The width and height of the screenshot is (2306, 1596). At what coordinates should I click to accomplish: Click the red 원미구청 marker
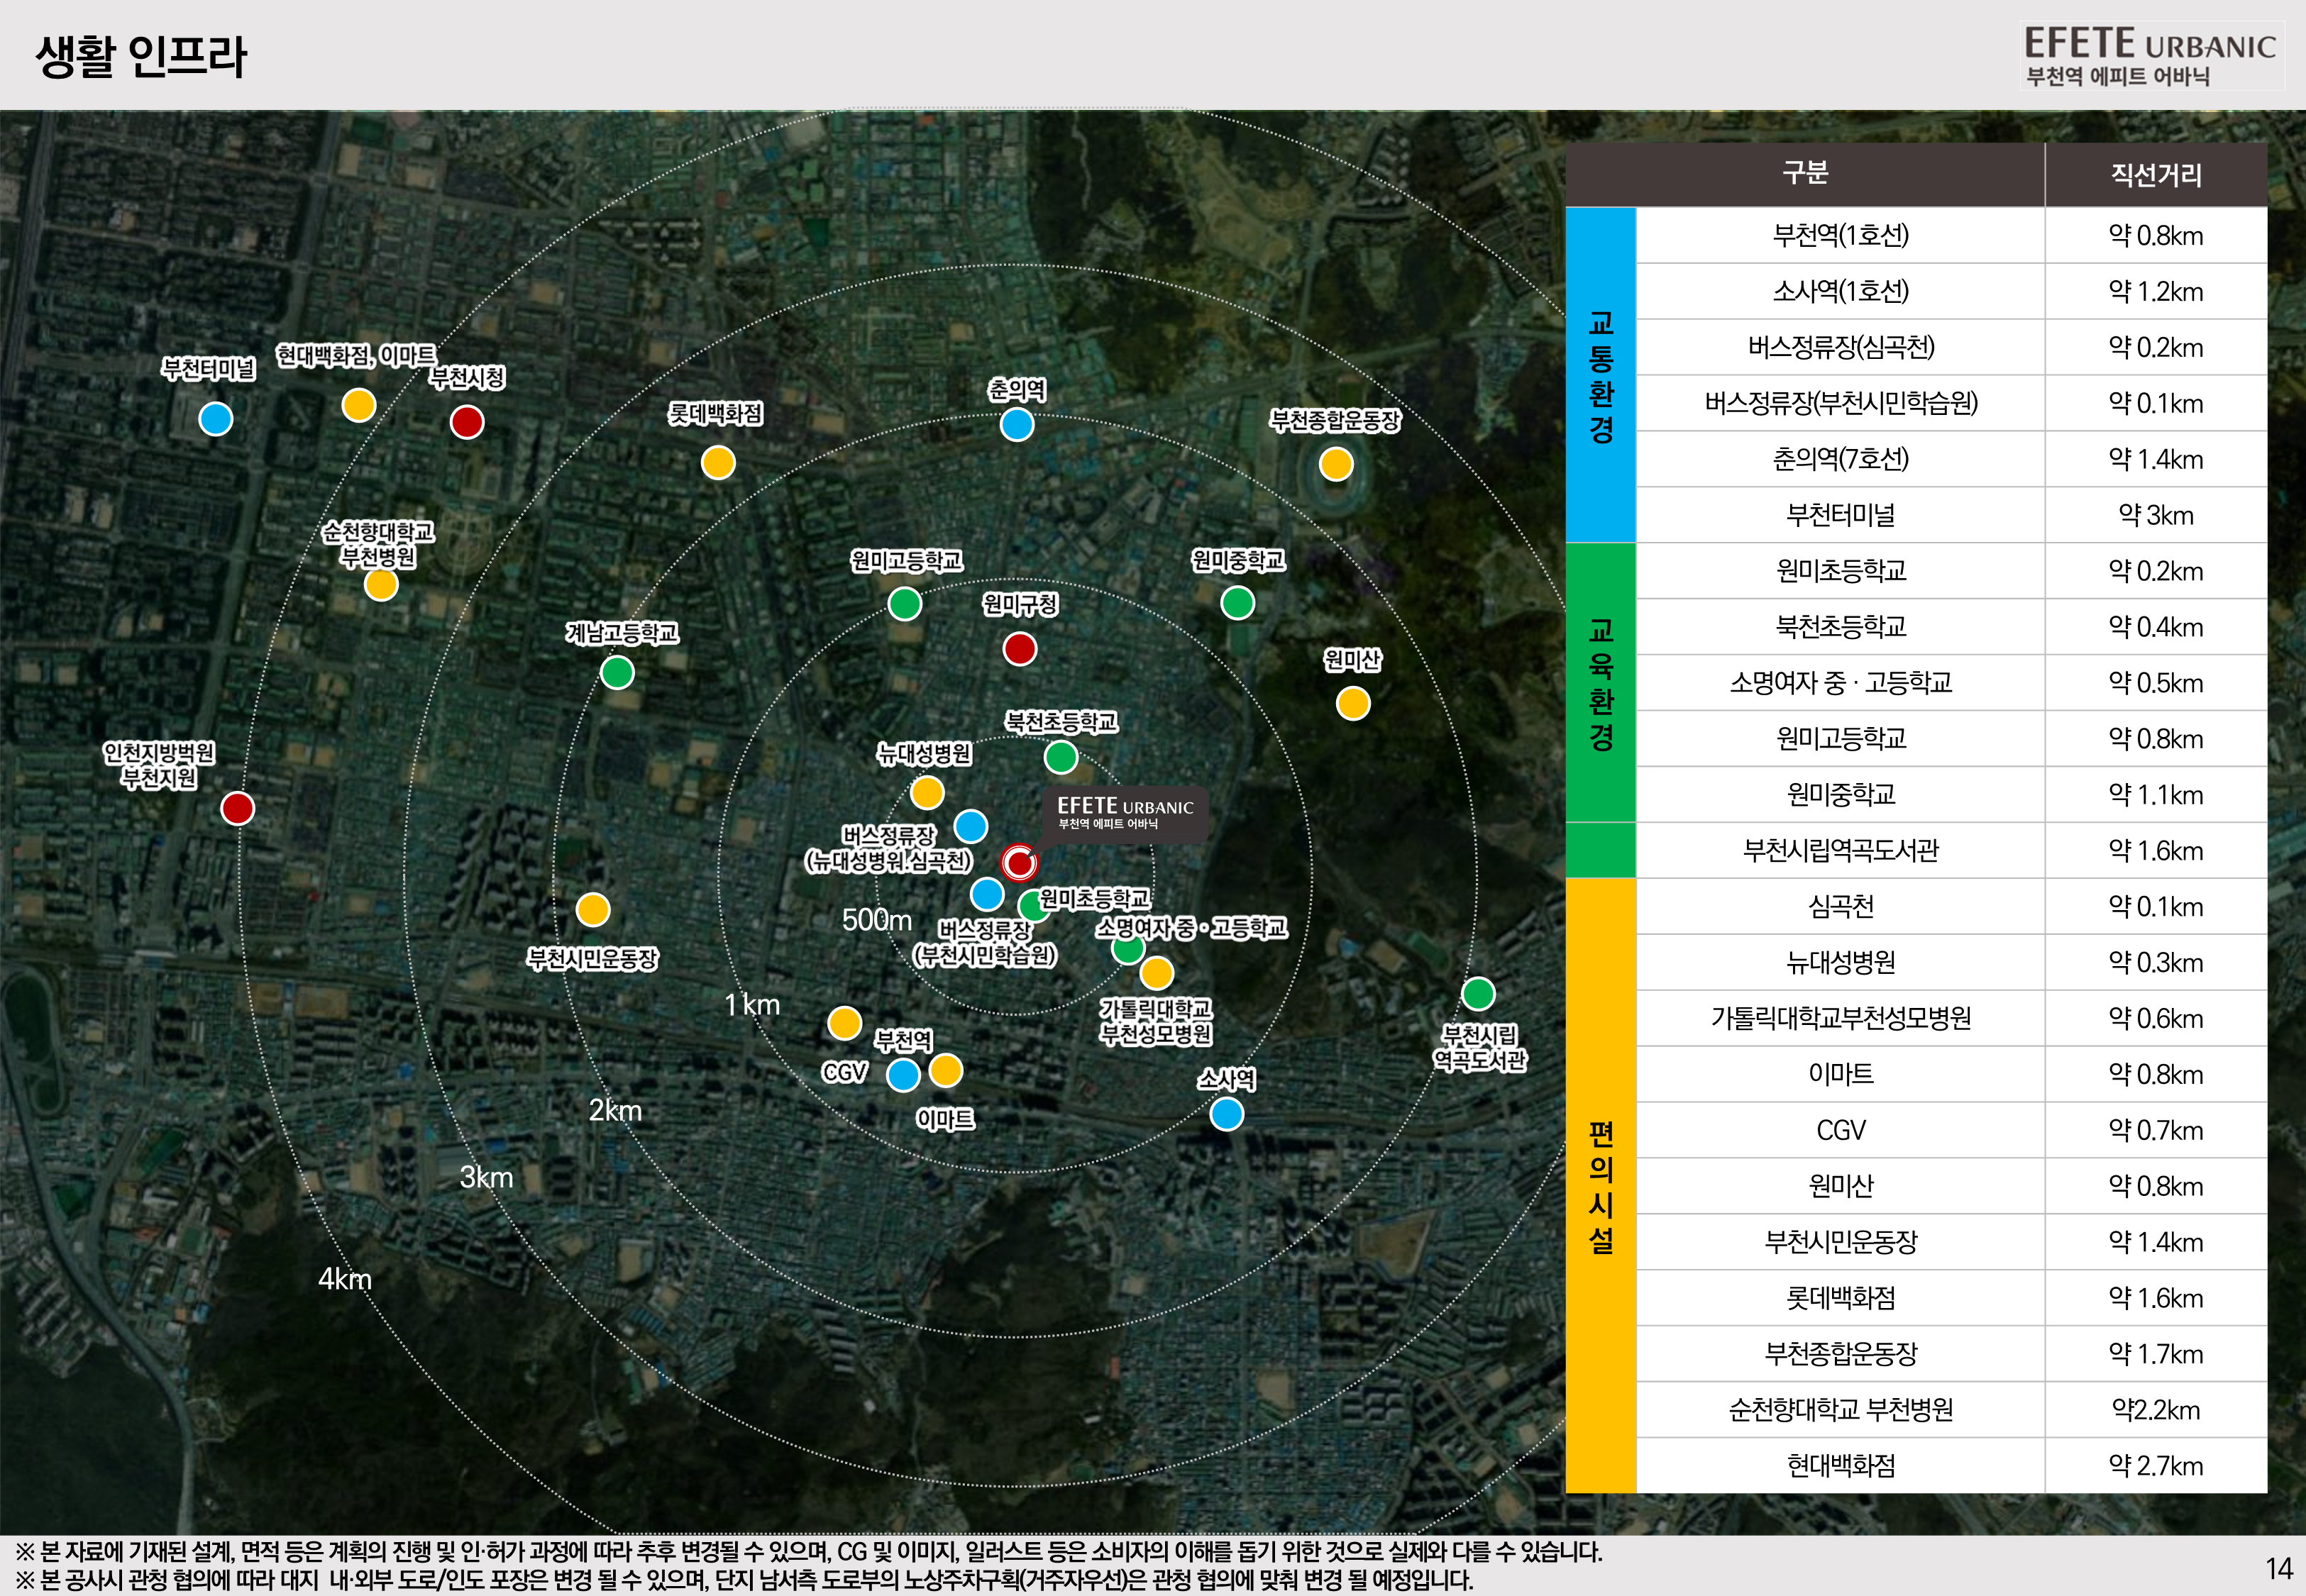point(1020,648)
